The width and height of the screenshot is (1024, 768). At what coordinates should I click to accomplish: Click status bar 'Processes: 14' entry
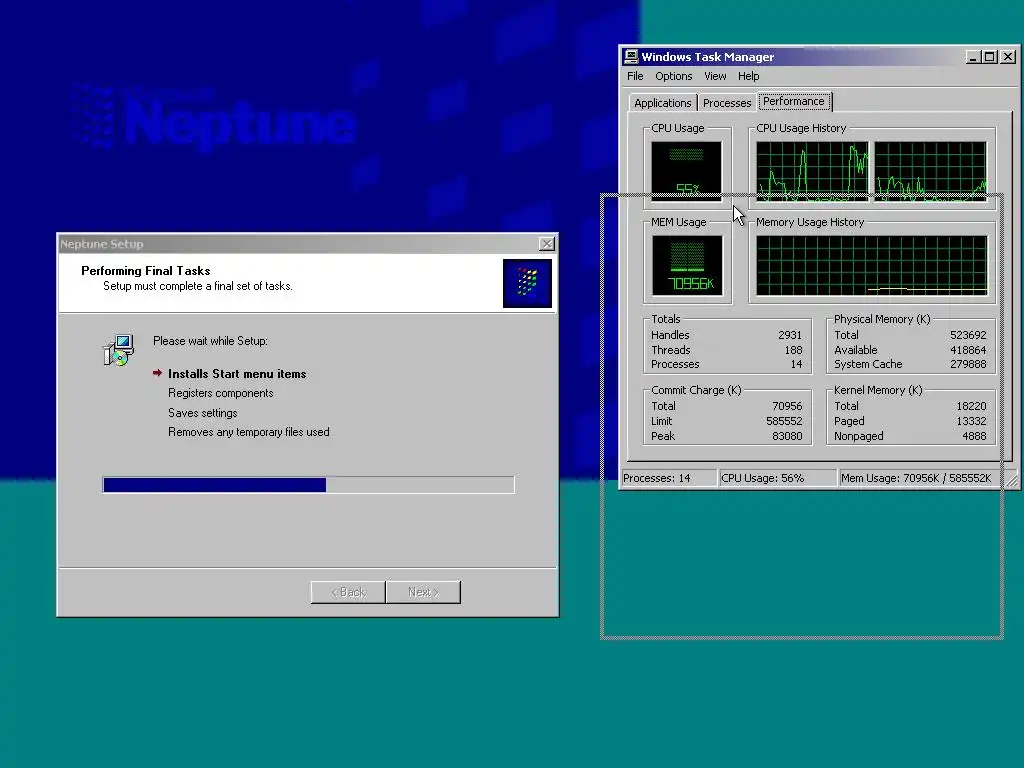point(668,478)
